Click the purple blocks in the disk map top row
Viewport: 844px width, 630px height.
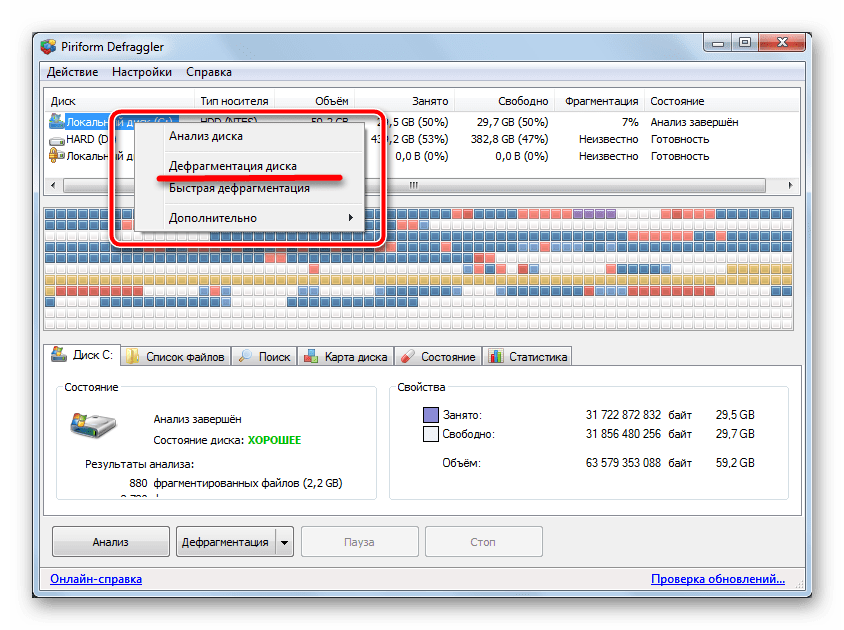594,214
